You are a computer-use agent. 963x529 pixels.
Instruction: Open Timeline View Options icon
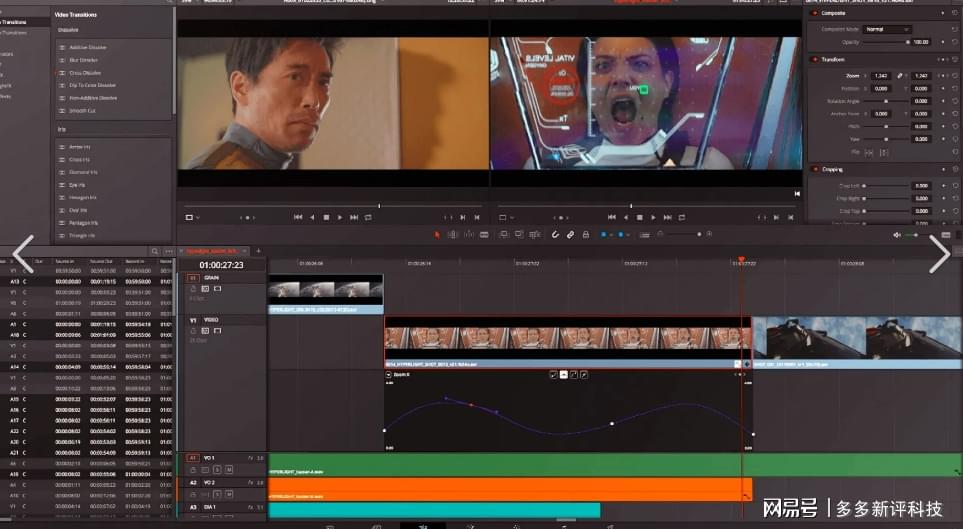[x=644, y=235]
